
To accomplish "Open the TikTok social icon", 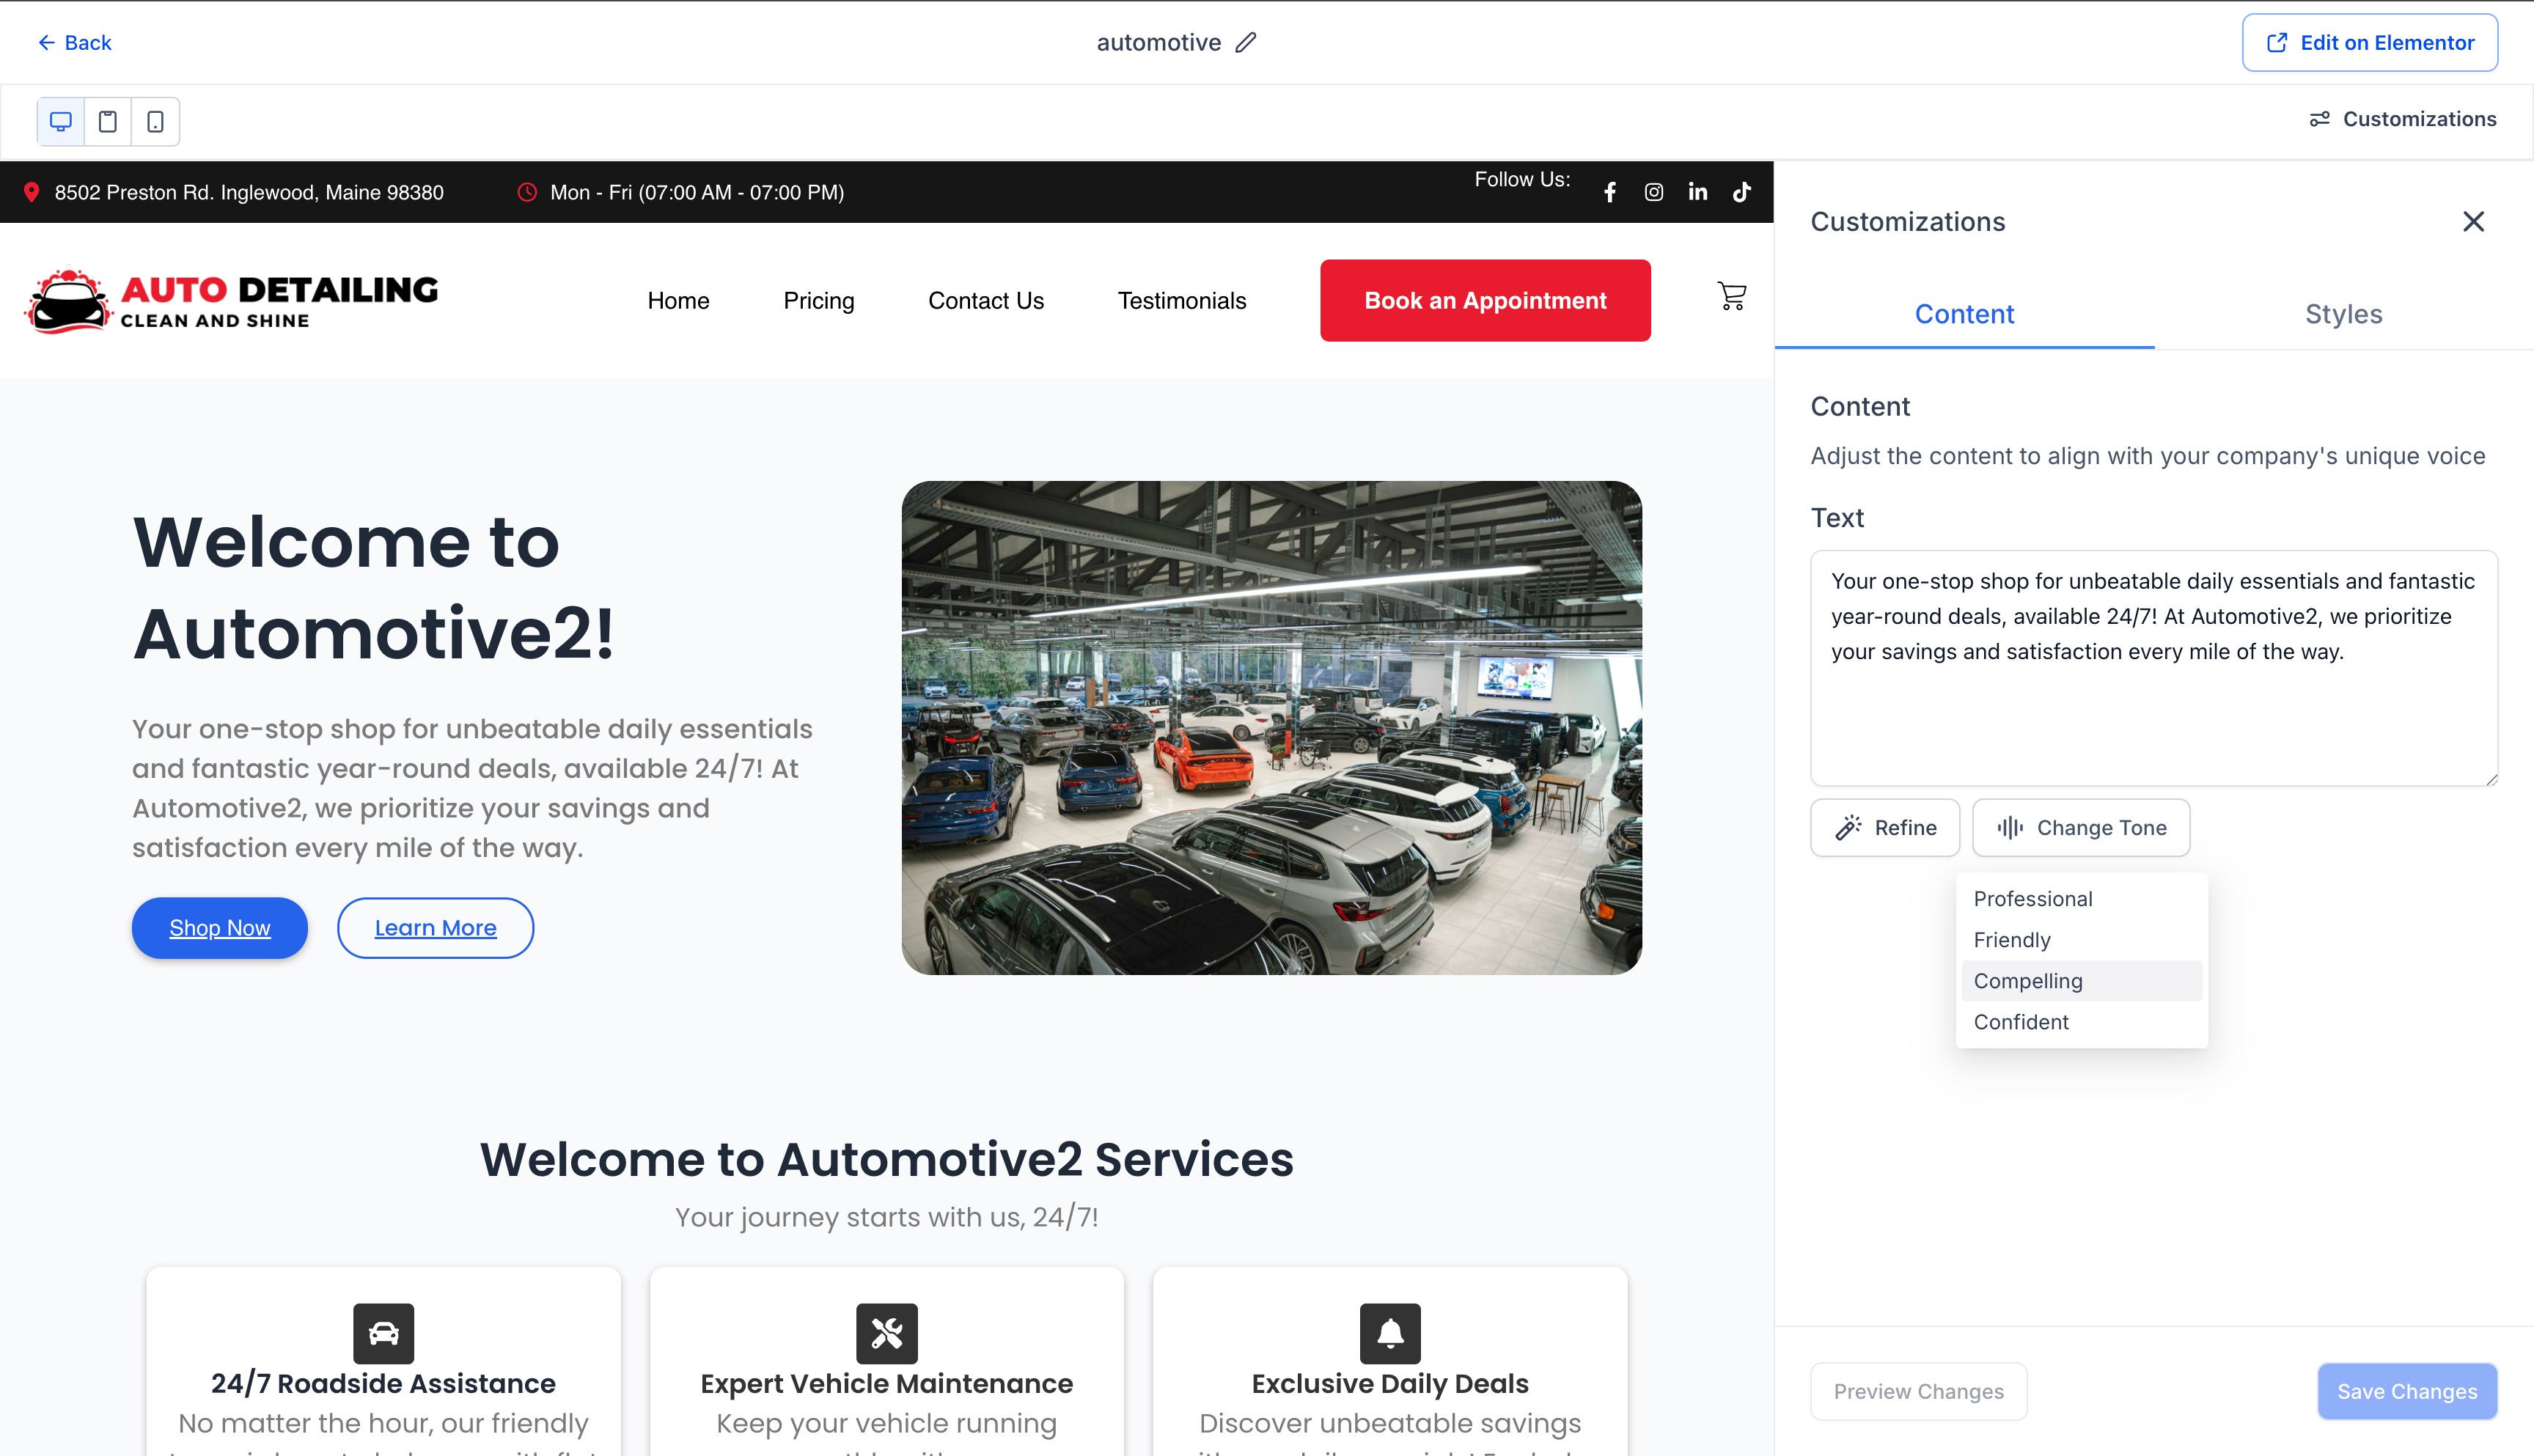I will click(x=1742, y=192).
